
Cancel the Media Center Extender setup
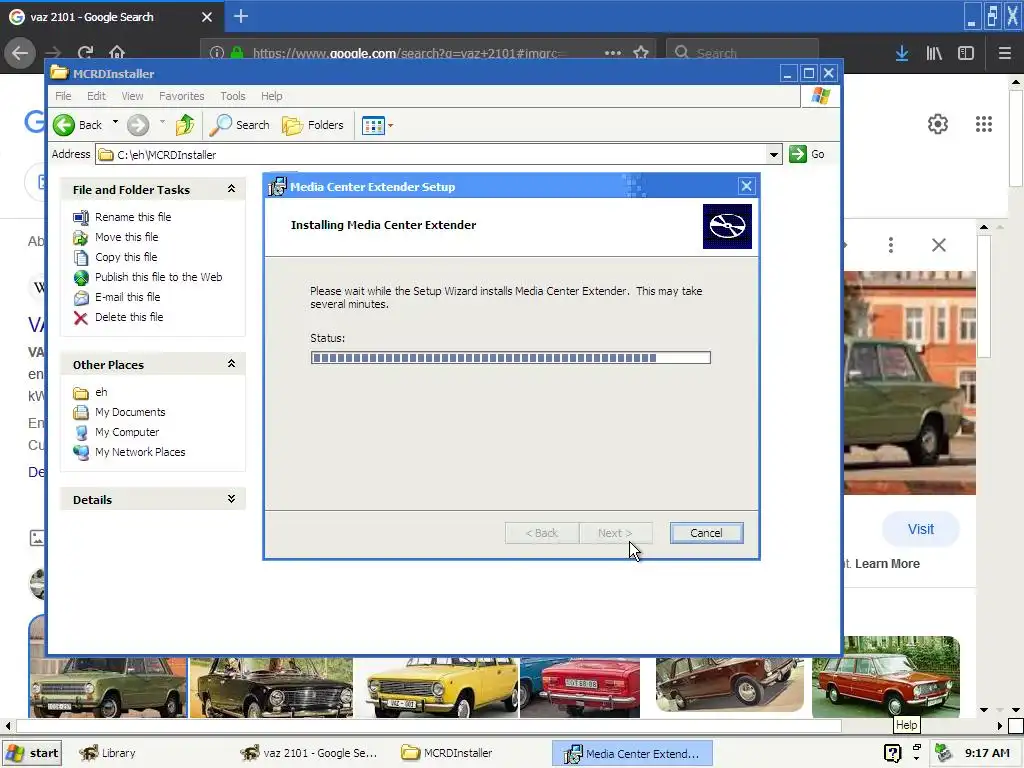pyautogui.click(x=706, y=533)
